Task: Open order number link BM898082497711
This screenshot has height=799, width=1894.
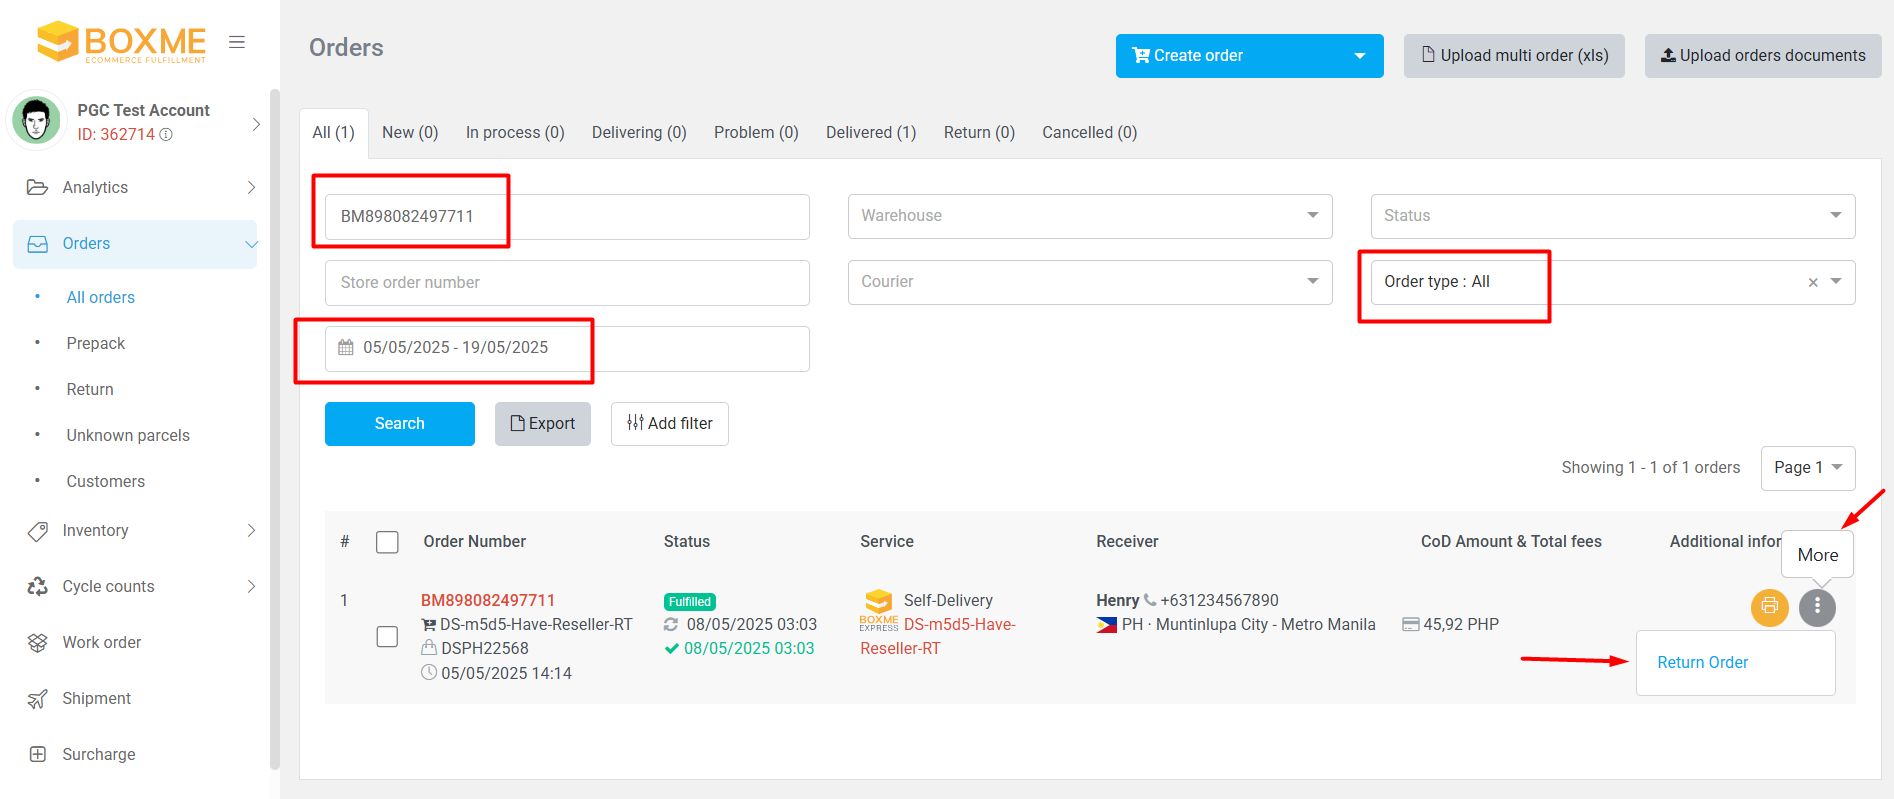Action: click(488, 600)
